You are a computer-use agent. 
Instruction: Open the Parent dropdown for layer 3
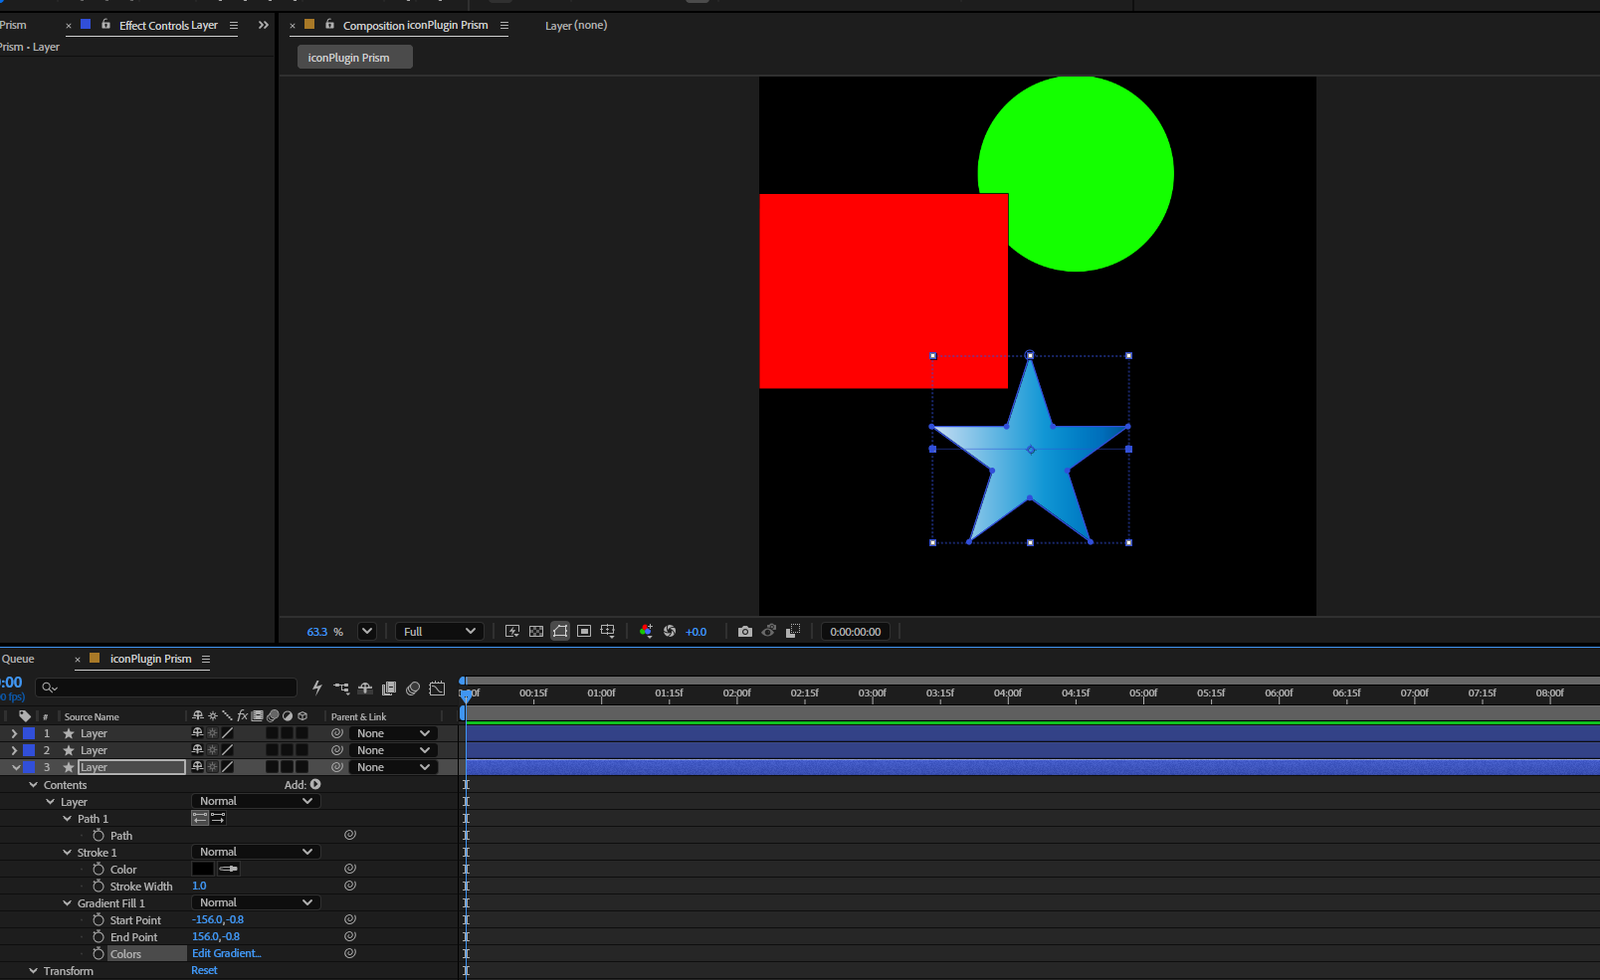point(393,767)
